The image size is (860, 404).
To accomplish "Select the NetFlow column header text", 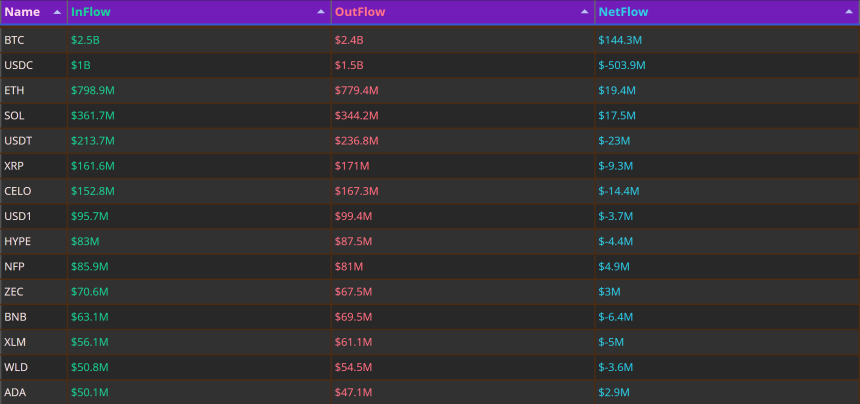I will [x=623, y=12].
